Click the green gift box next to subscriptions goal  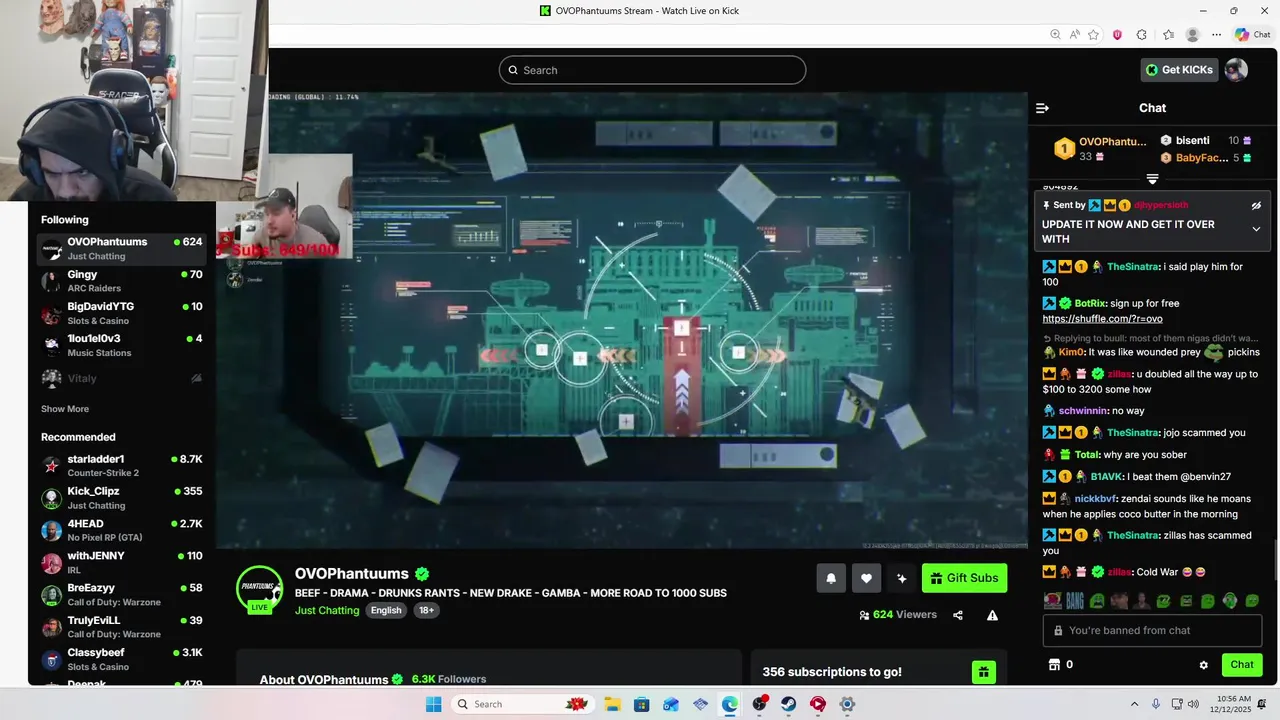pyautogui.click(x=984, y=672)
